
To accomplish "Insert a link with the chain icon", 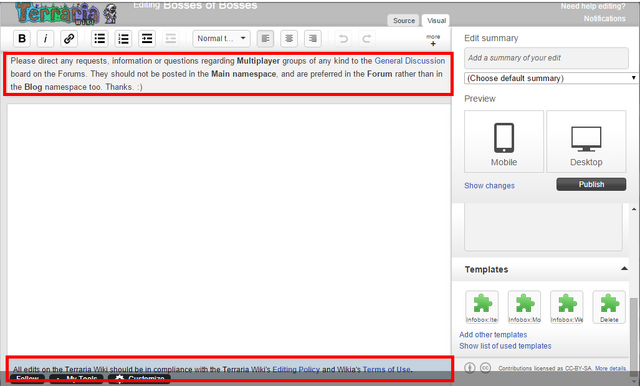I will coord(69,39).
